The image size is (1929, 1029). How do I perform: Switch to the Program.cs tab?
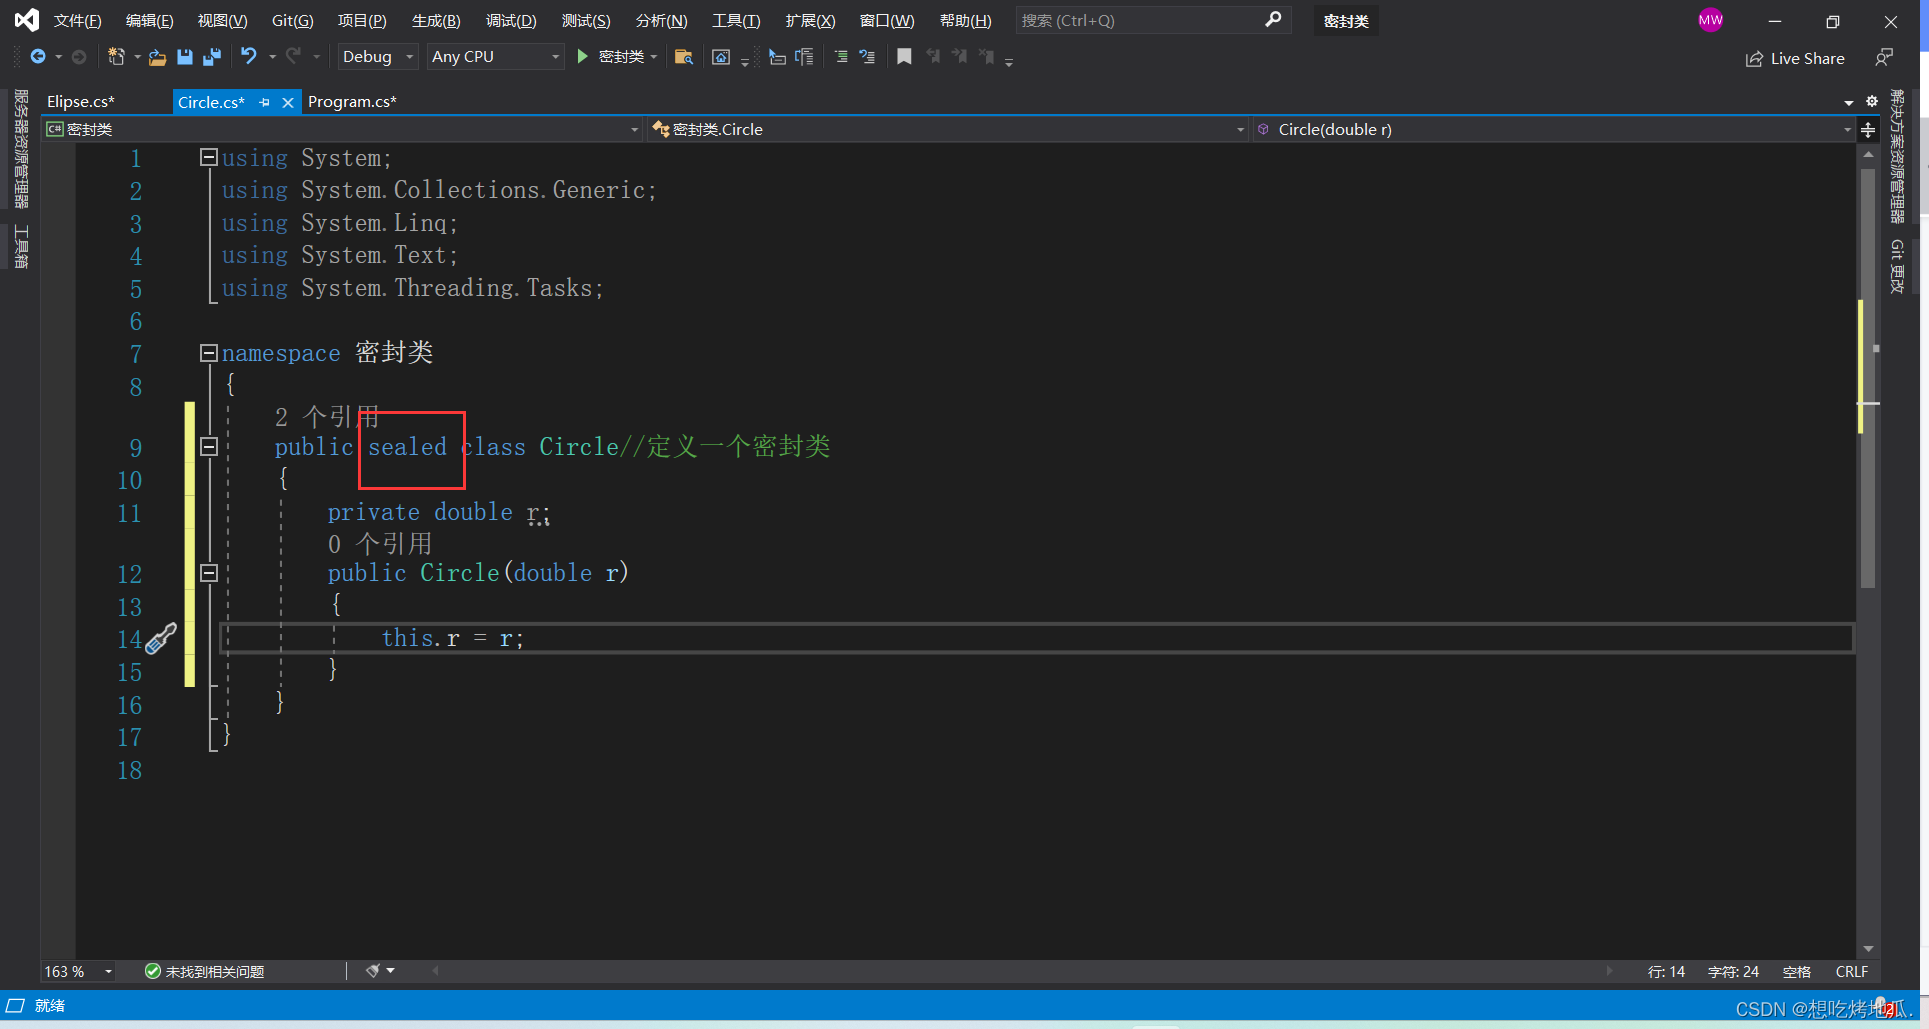point(352,101)
